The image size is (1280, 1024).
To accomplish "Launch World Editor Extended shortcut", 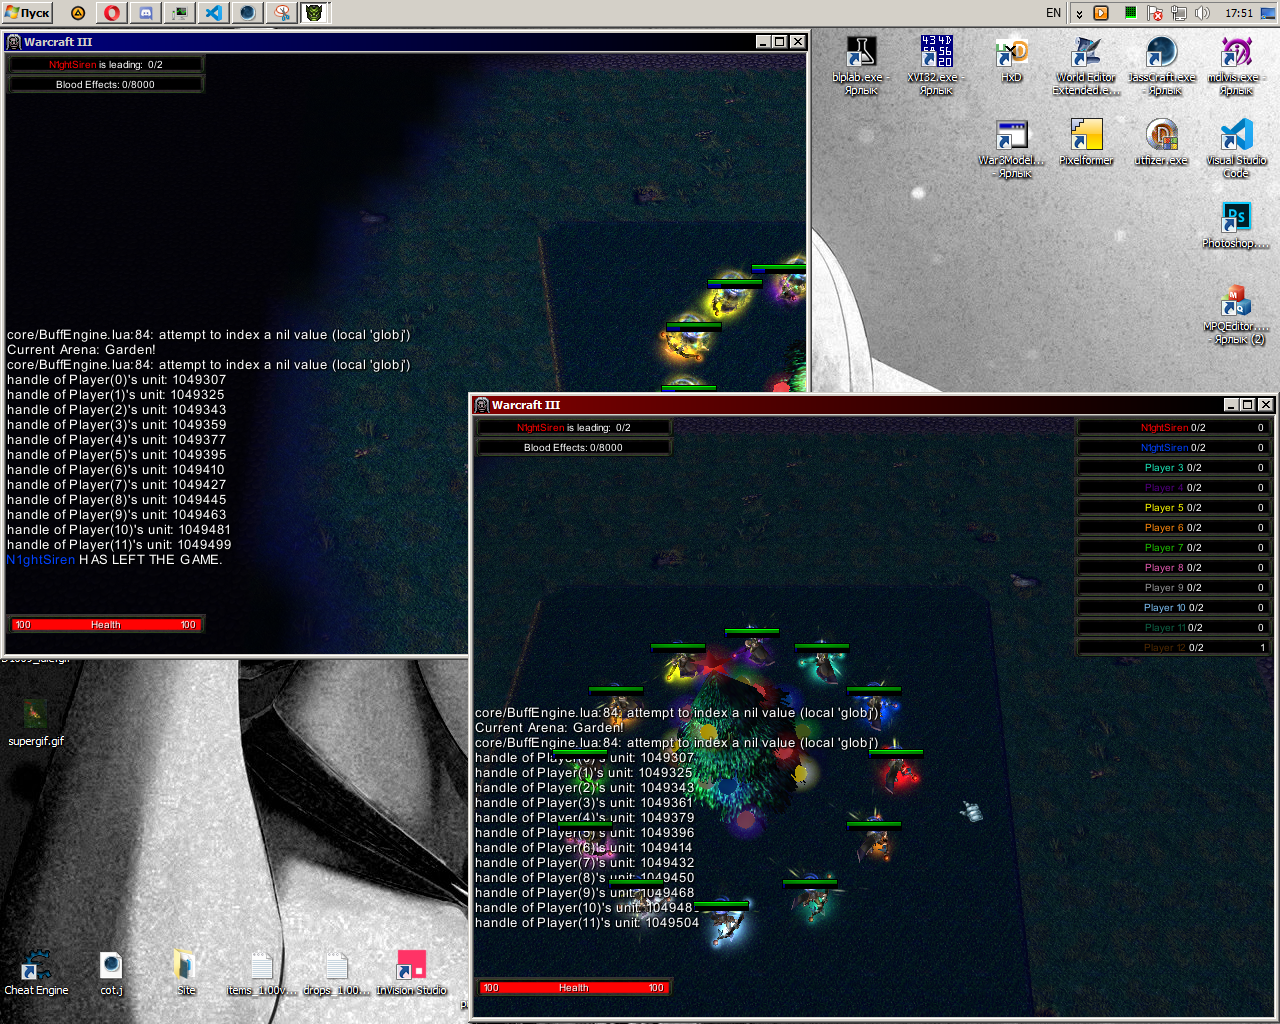I will [1086, 65].
